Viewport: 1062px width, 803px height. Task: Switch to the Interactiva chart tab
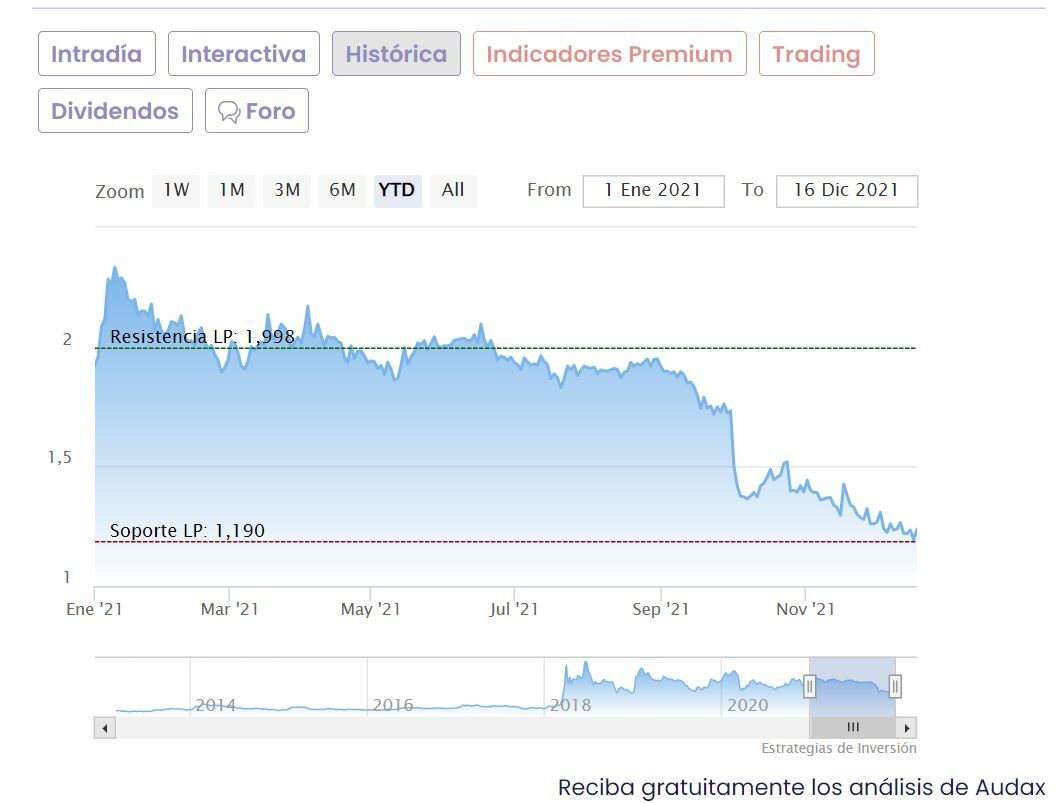pos(243,54)
